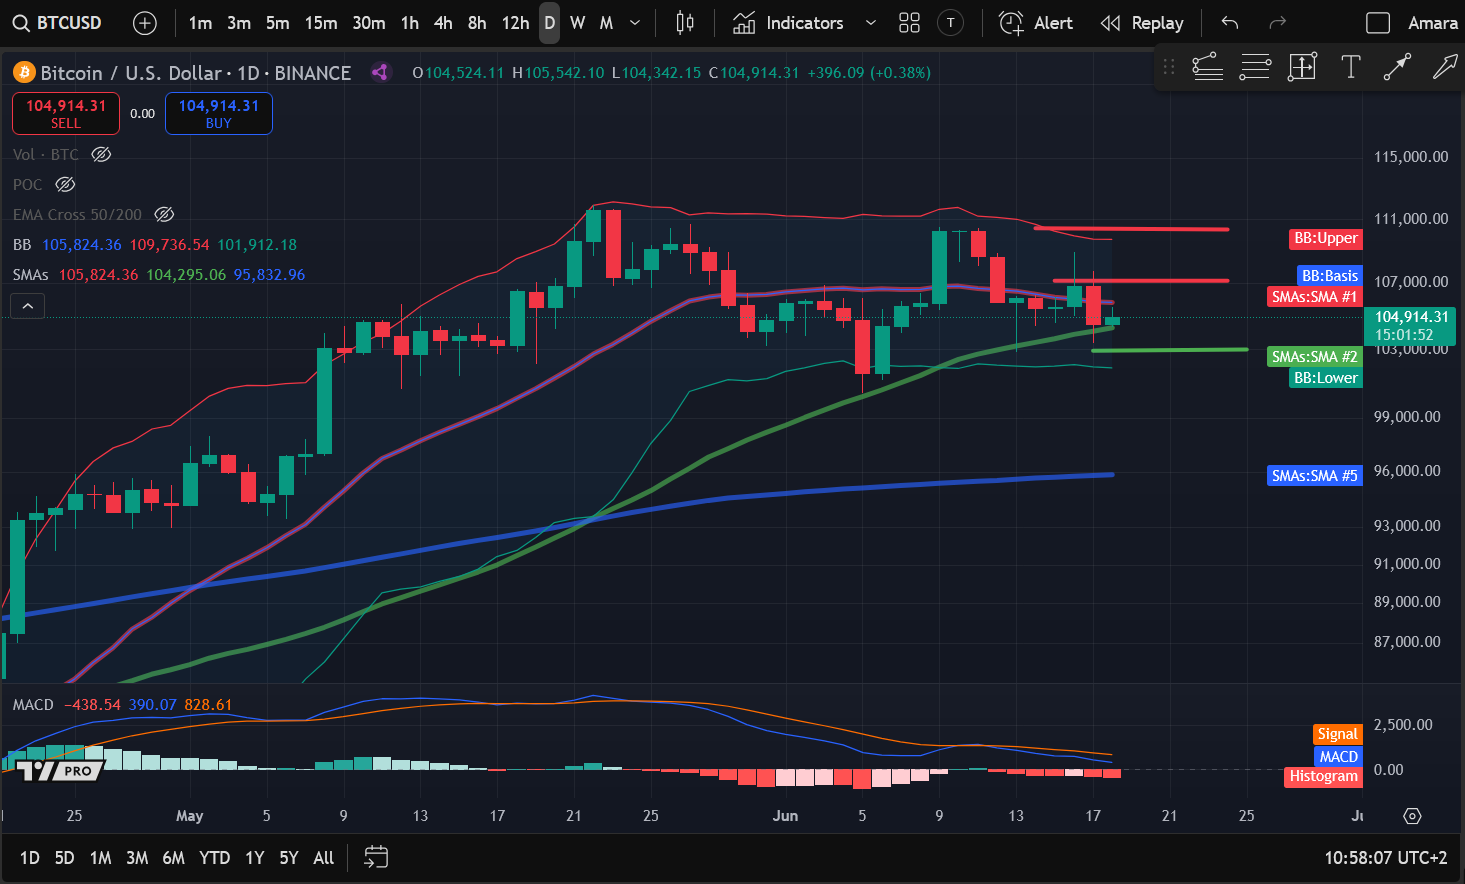
Task: Select the line segment drawing tool
Action: pos(1397,67)
